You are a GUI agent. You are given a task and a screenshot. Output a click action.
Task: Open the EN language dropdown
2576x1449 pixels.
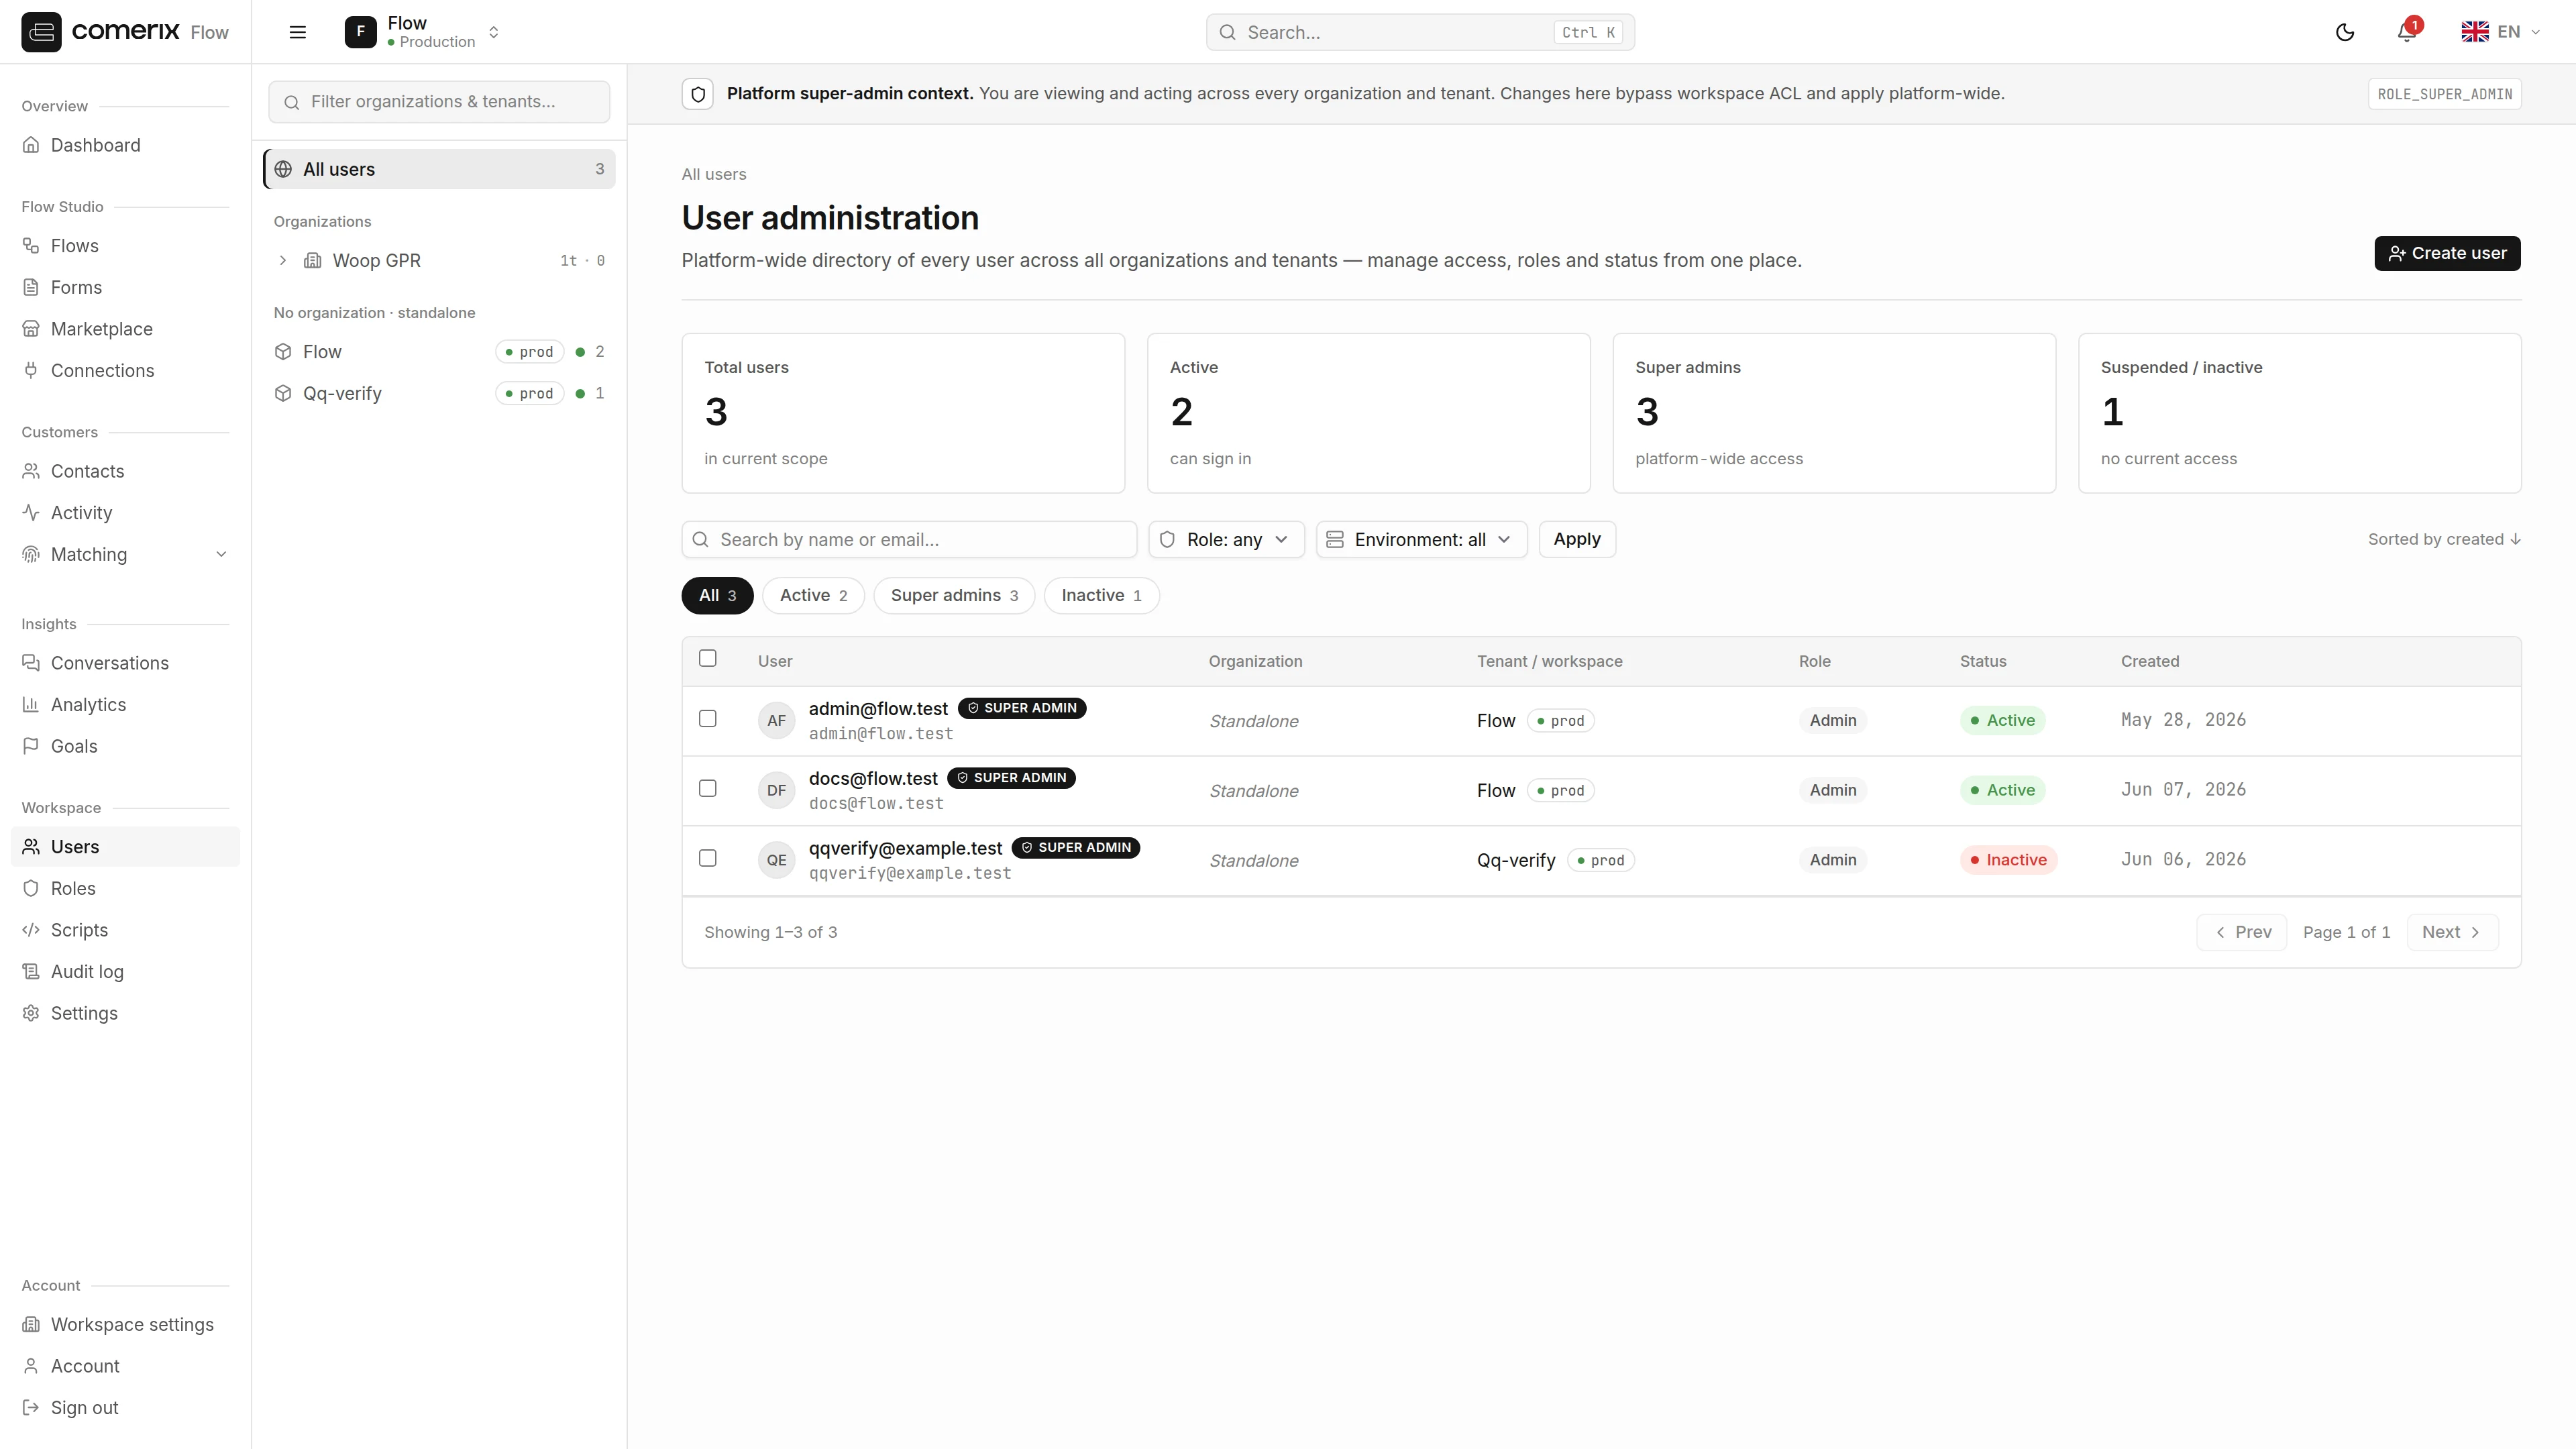[x=2500, y=32]
